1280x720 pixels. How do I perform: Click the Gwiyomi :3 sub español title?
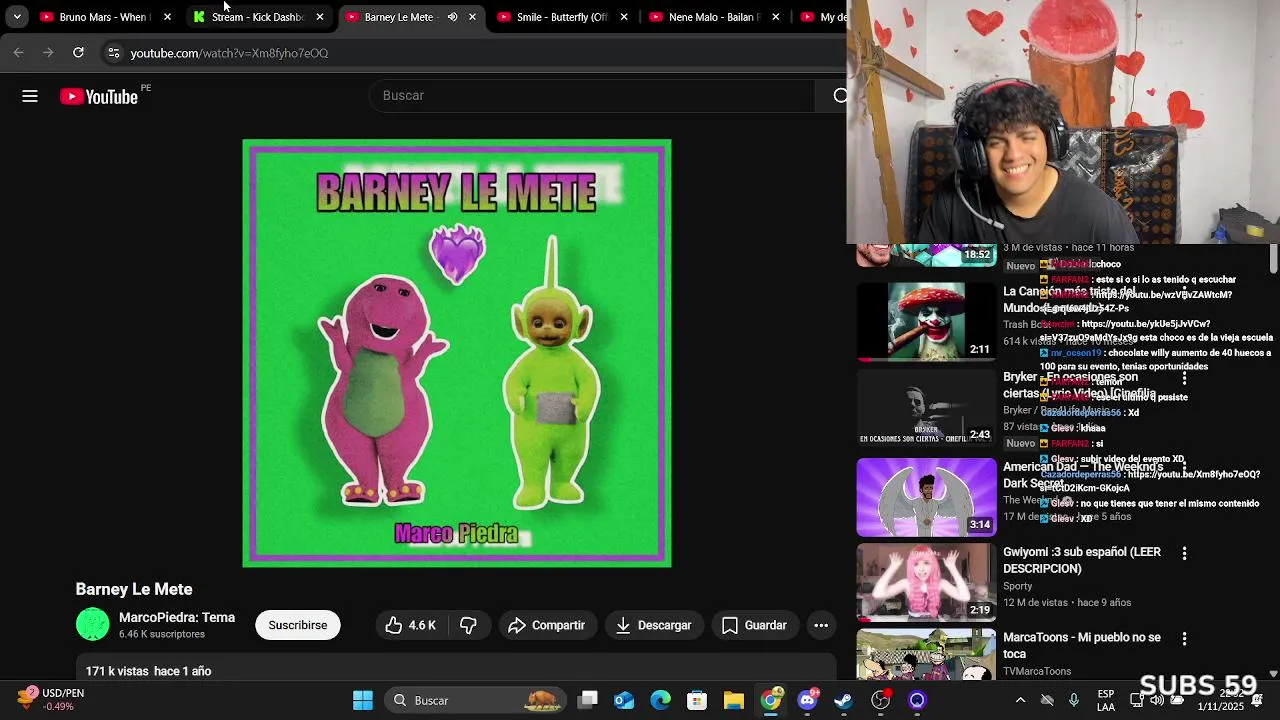click(x=1082, y=560)
